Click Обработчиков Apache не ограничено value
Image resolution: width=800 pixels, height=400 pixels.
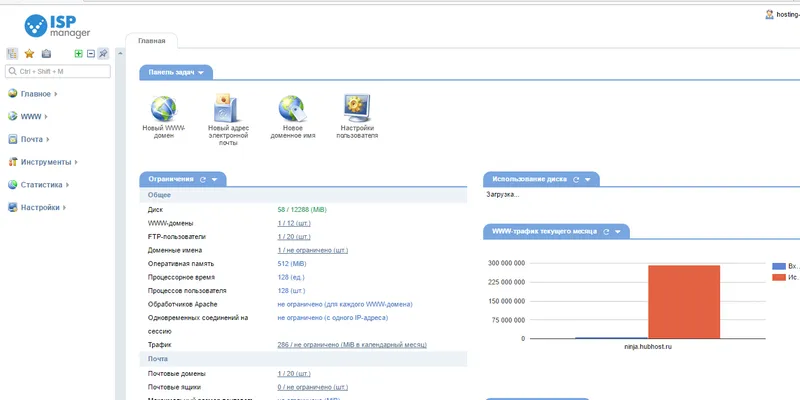(x=345, y=304)
